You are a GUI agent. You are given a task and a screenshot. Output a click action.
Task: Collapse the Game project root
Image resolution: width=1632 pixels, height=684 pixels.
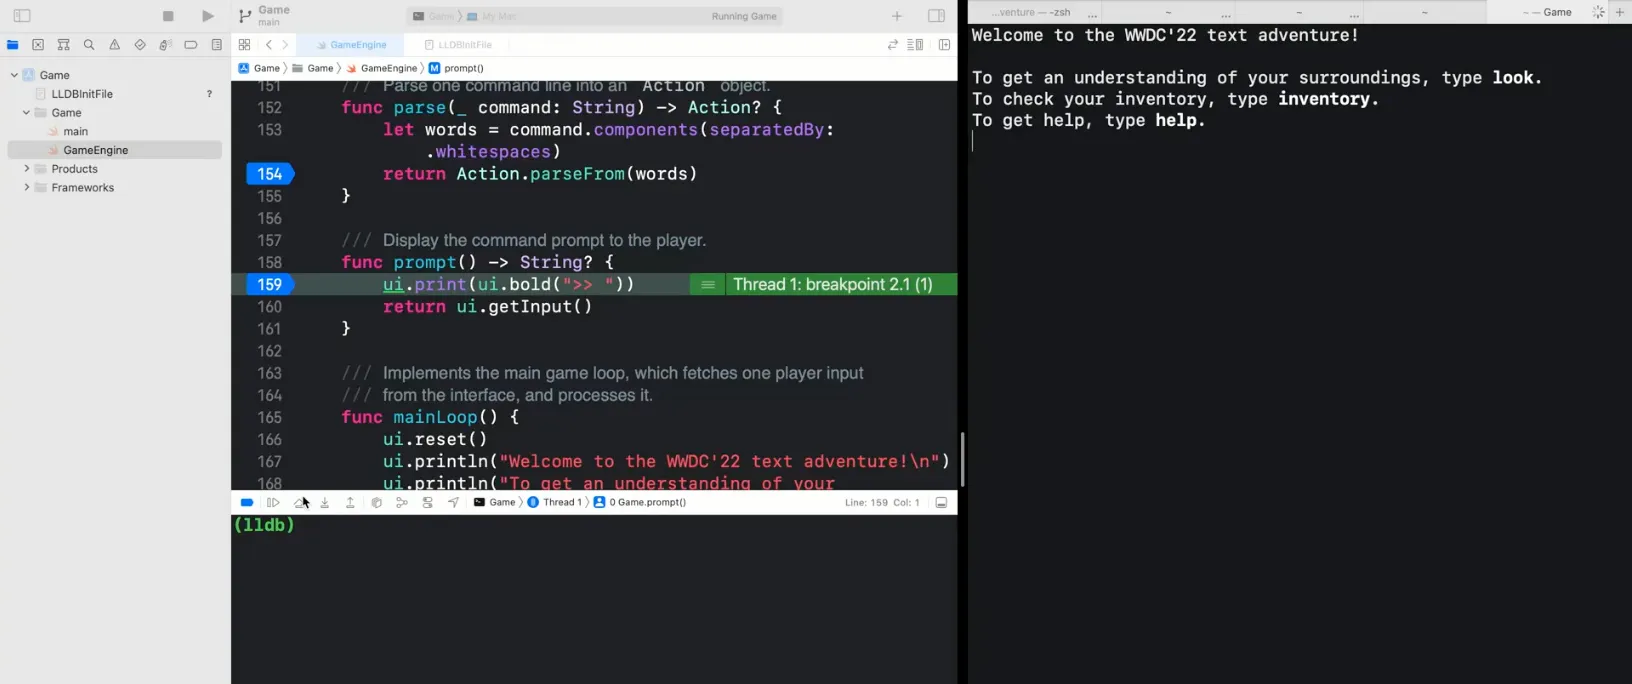pos(14,75)
